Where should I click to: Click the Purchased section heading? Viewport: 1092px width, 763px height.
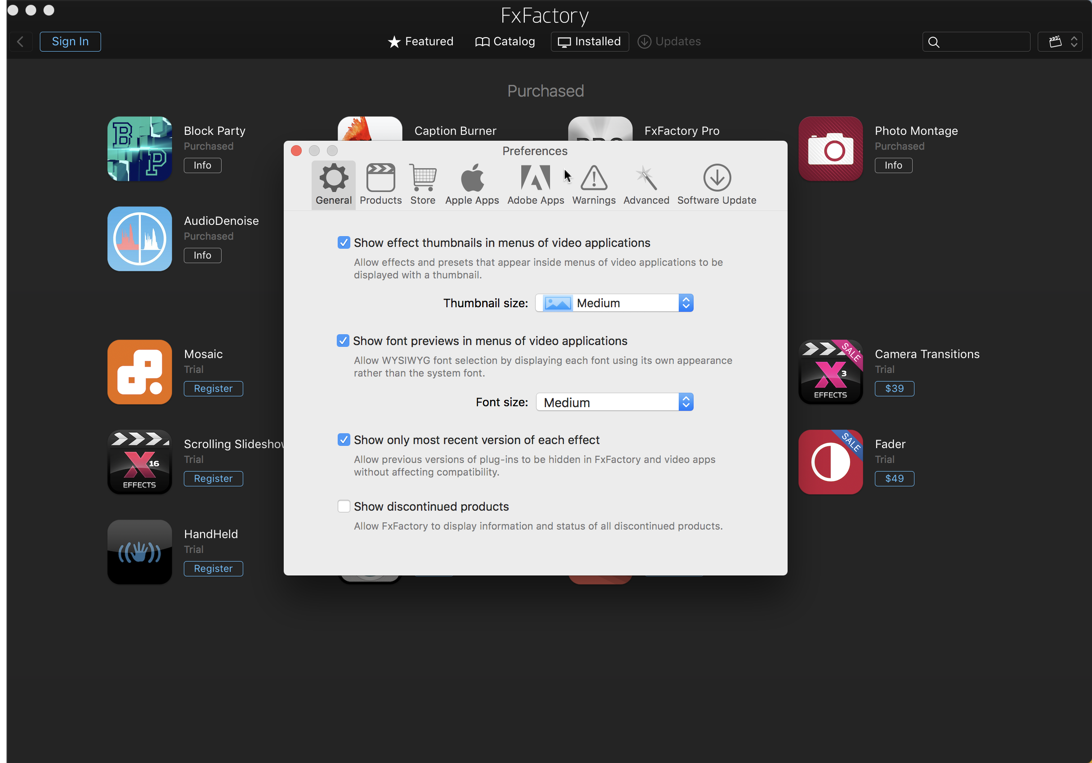545,91
